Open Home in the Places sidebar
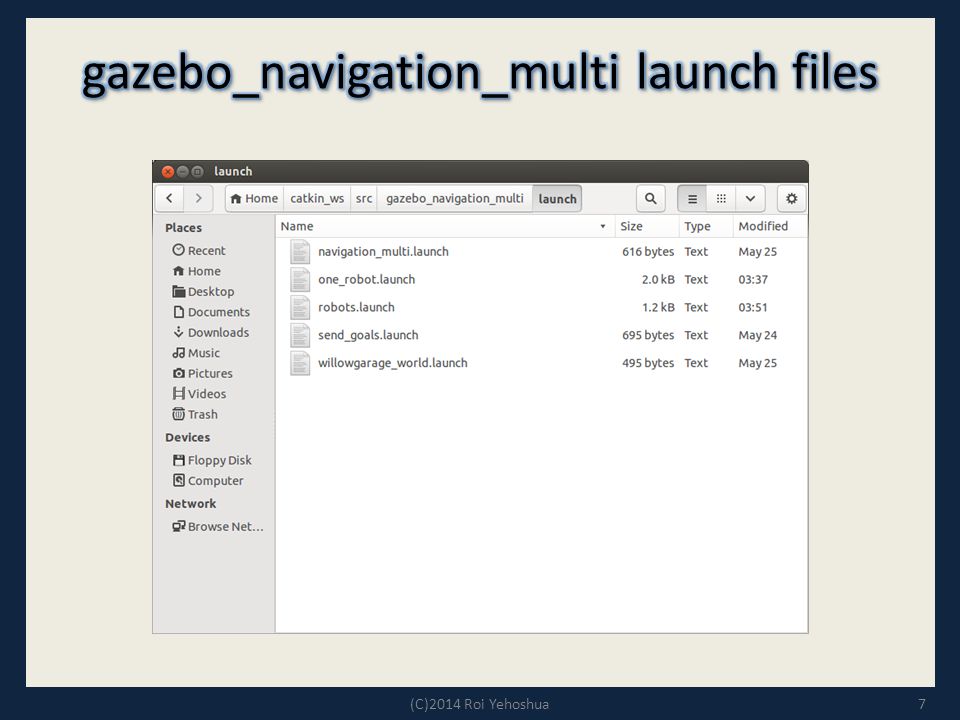This screenshot has width=960, height=720. [197, 271]
